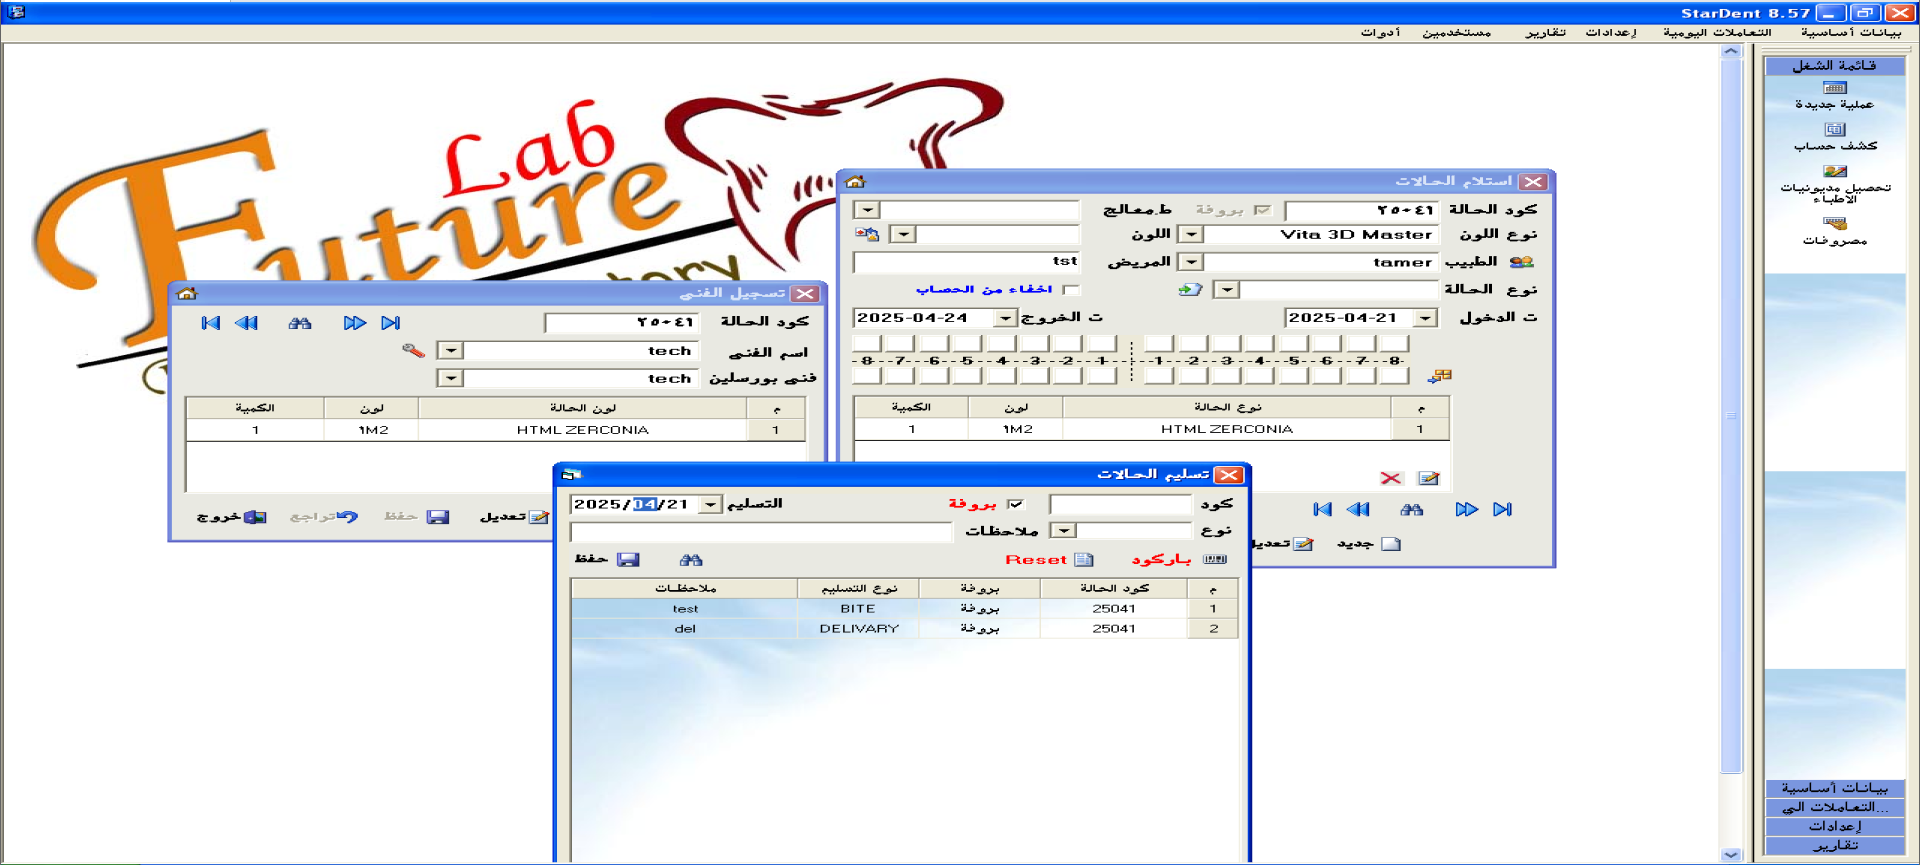
Task: Click binoculars search in استلام الحالات
Action: pos(1412,509)
